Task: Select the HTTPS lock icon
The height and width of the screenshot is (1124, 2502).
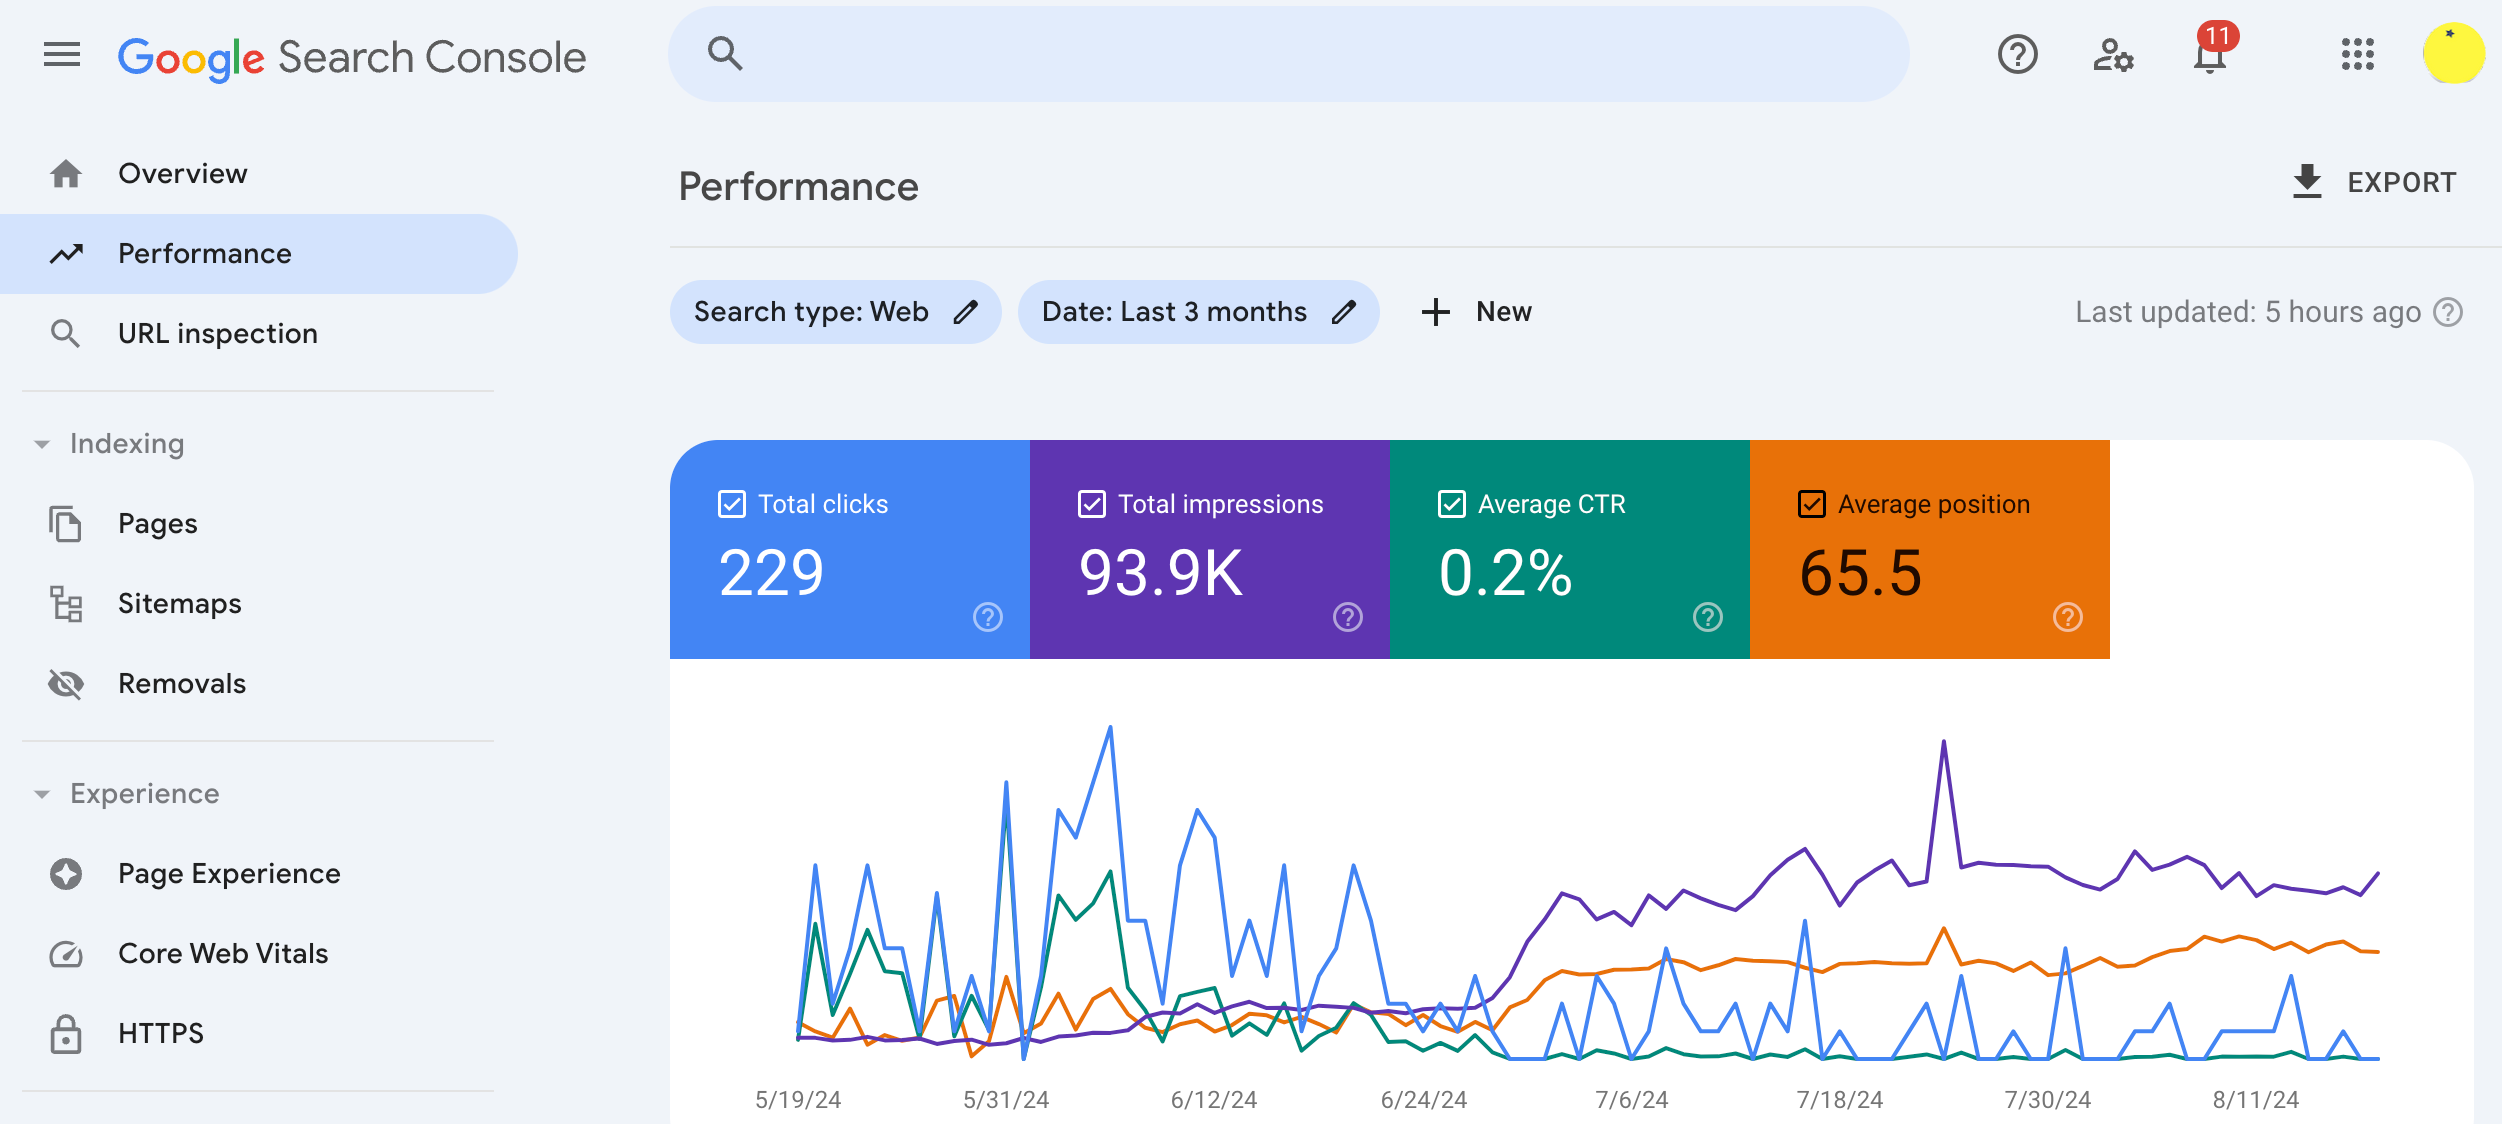Action: [x=66, y=1033]
